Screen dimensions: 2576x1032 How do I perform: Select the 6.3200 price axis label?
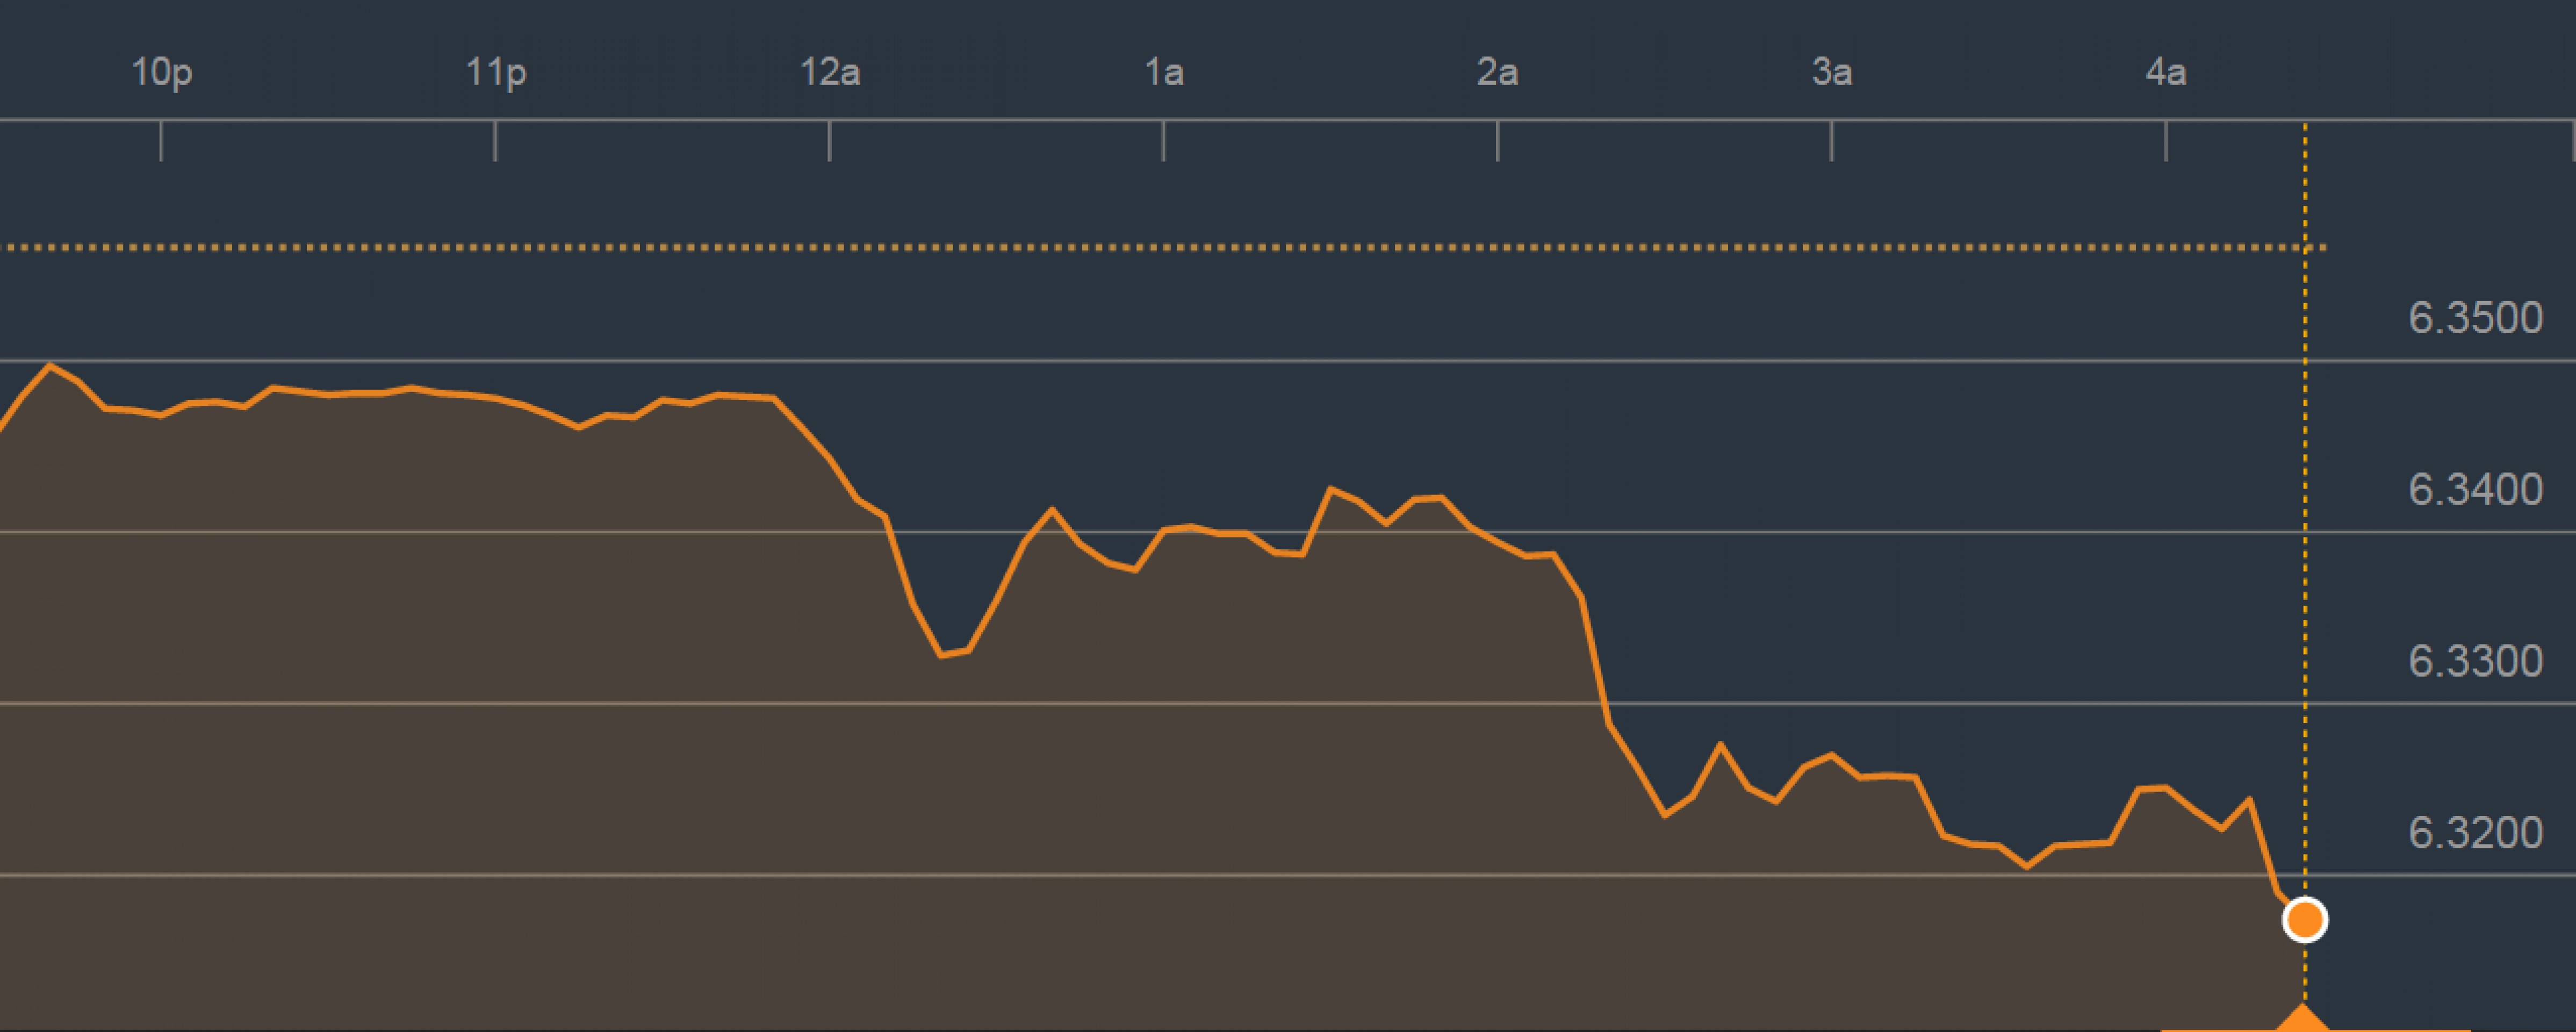[x=2474, y=833]
